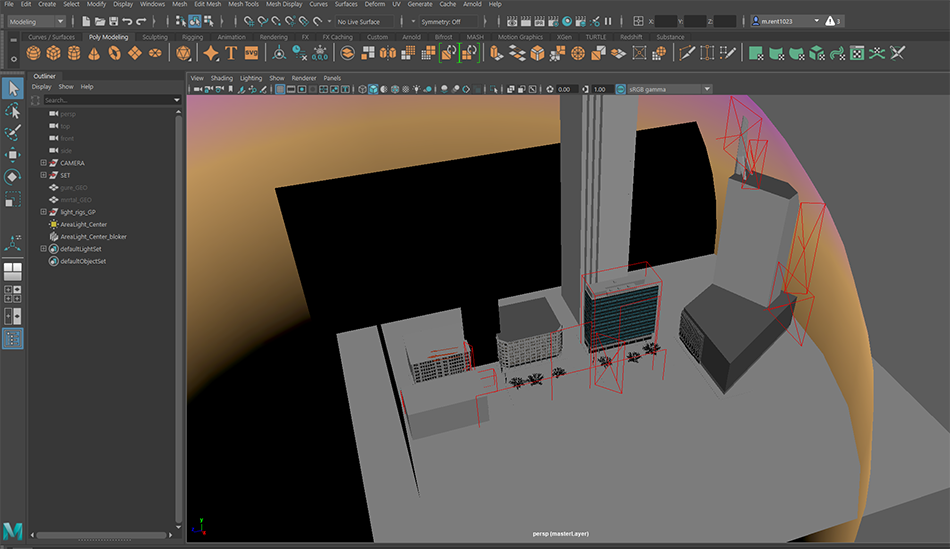Select AreaLight_Center_bloker in the Outliner

tap(93, 237)
